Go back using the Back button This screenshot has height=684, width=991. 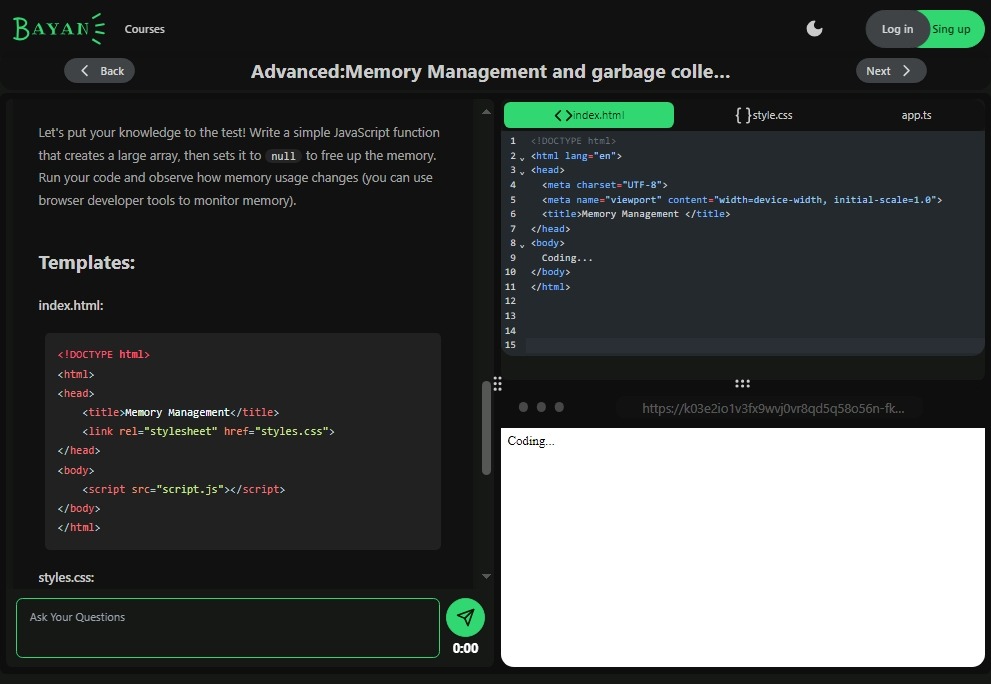[x=99, y=70]
